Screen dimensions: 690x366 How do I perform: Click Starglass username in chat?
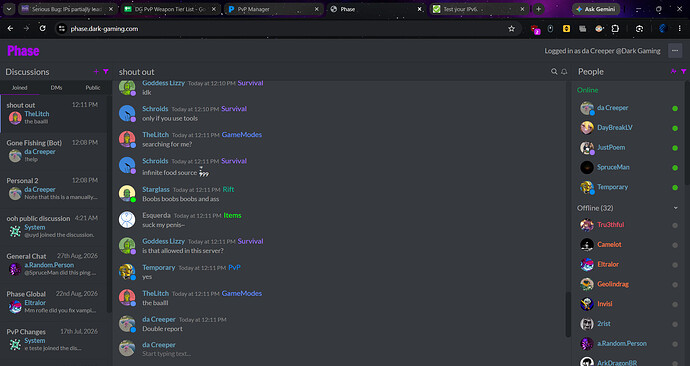pos(156,189)
